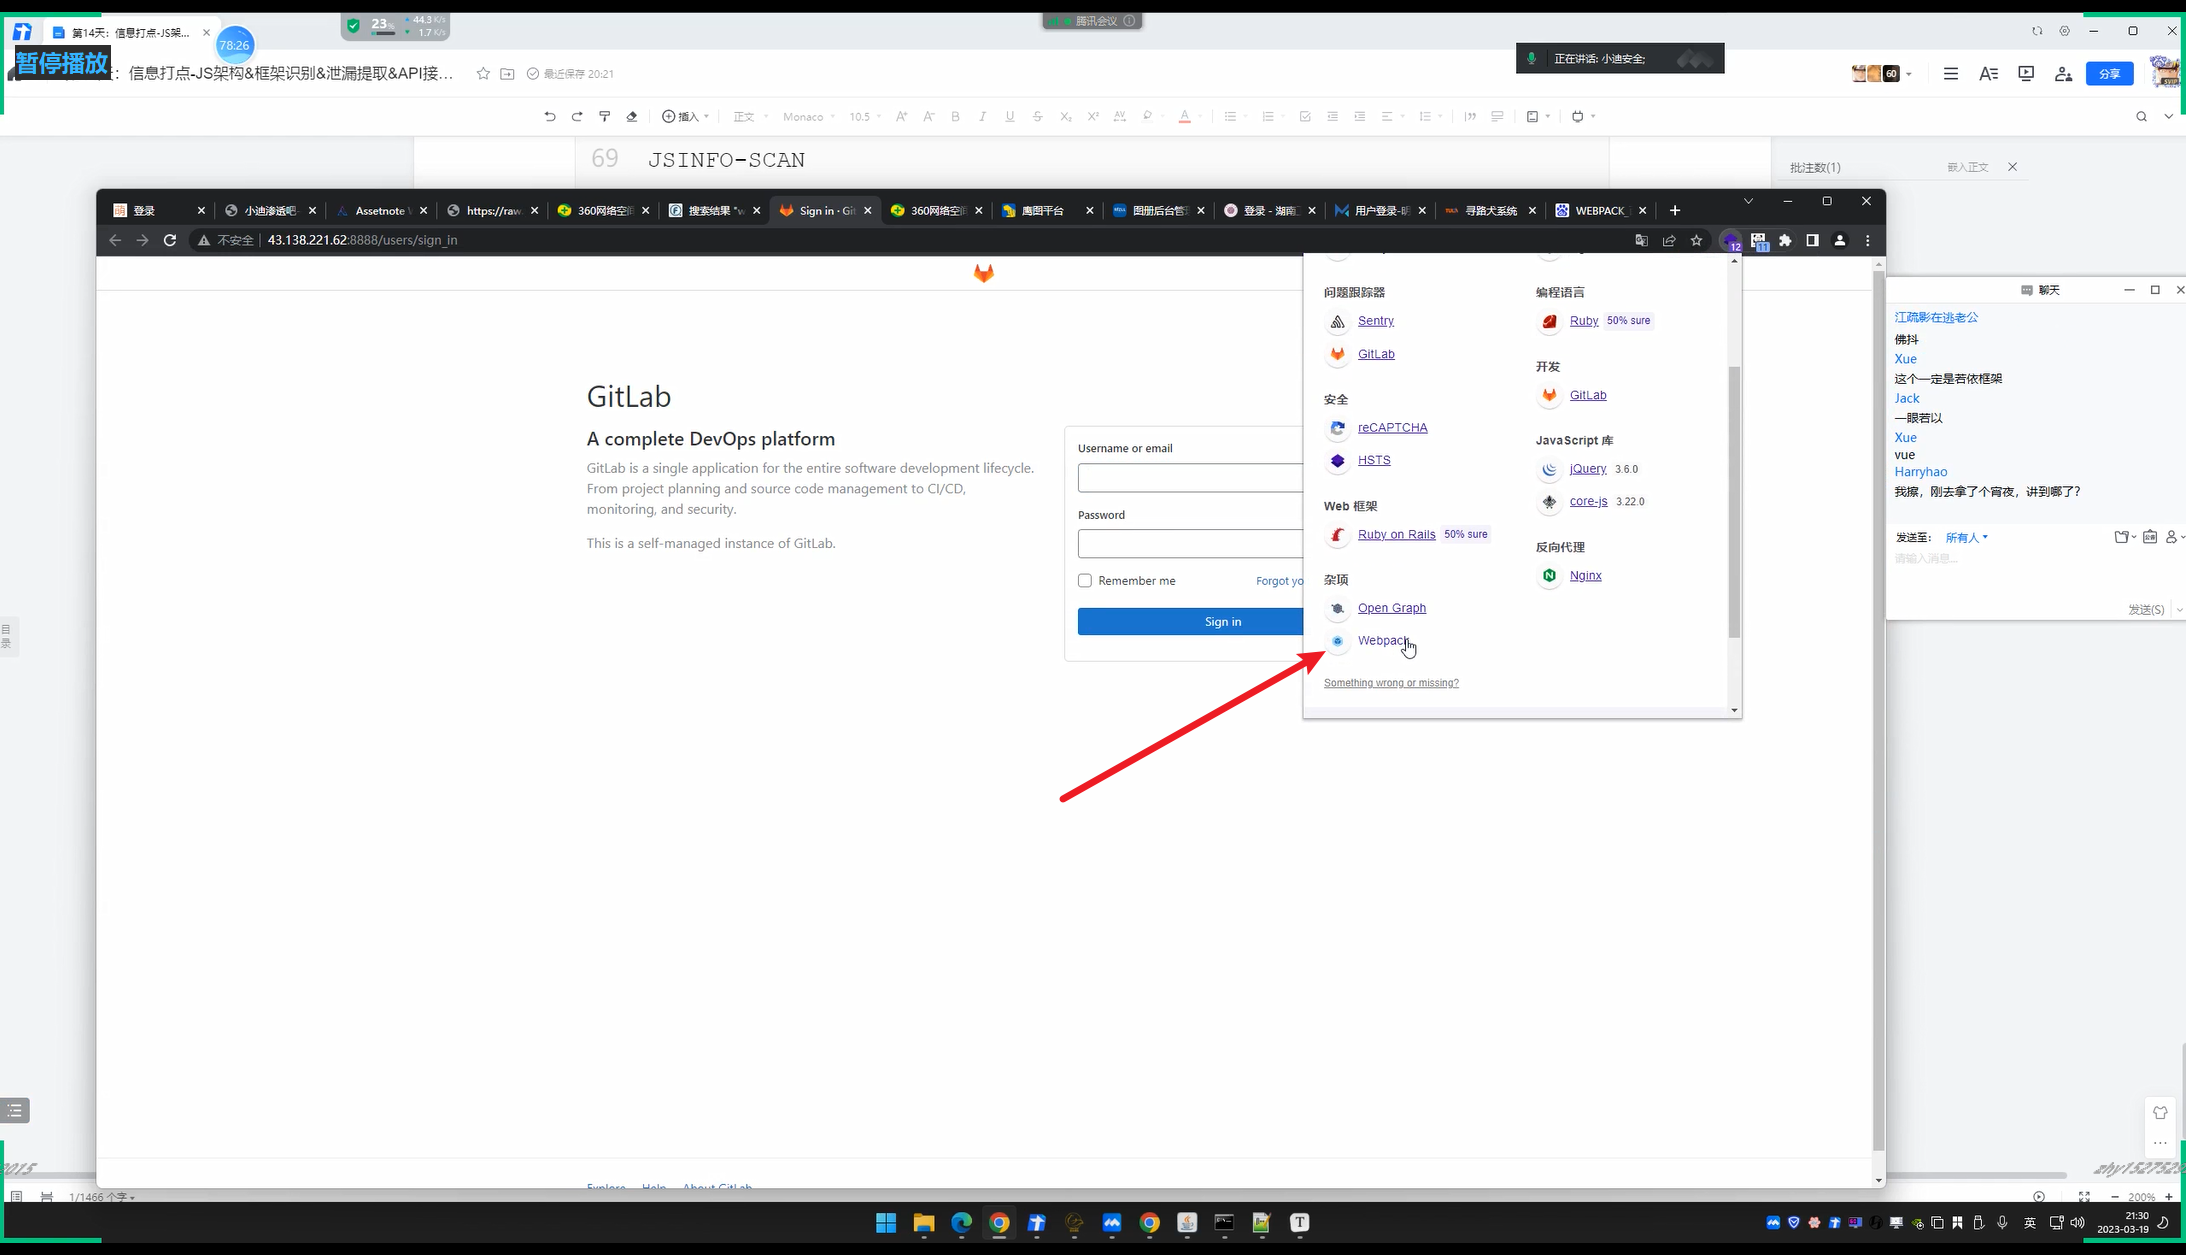
Task: Switch to the Assetnote browser tab
Action: tap(379, 211)
